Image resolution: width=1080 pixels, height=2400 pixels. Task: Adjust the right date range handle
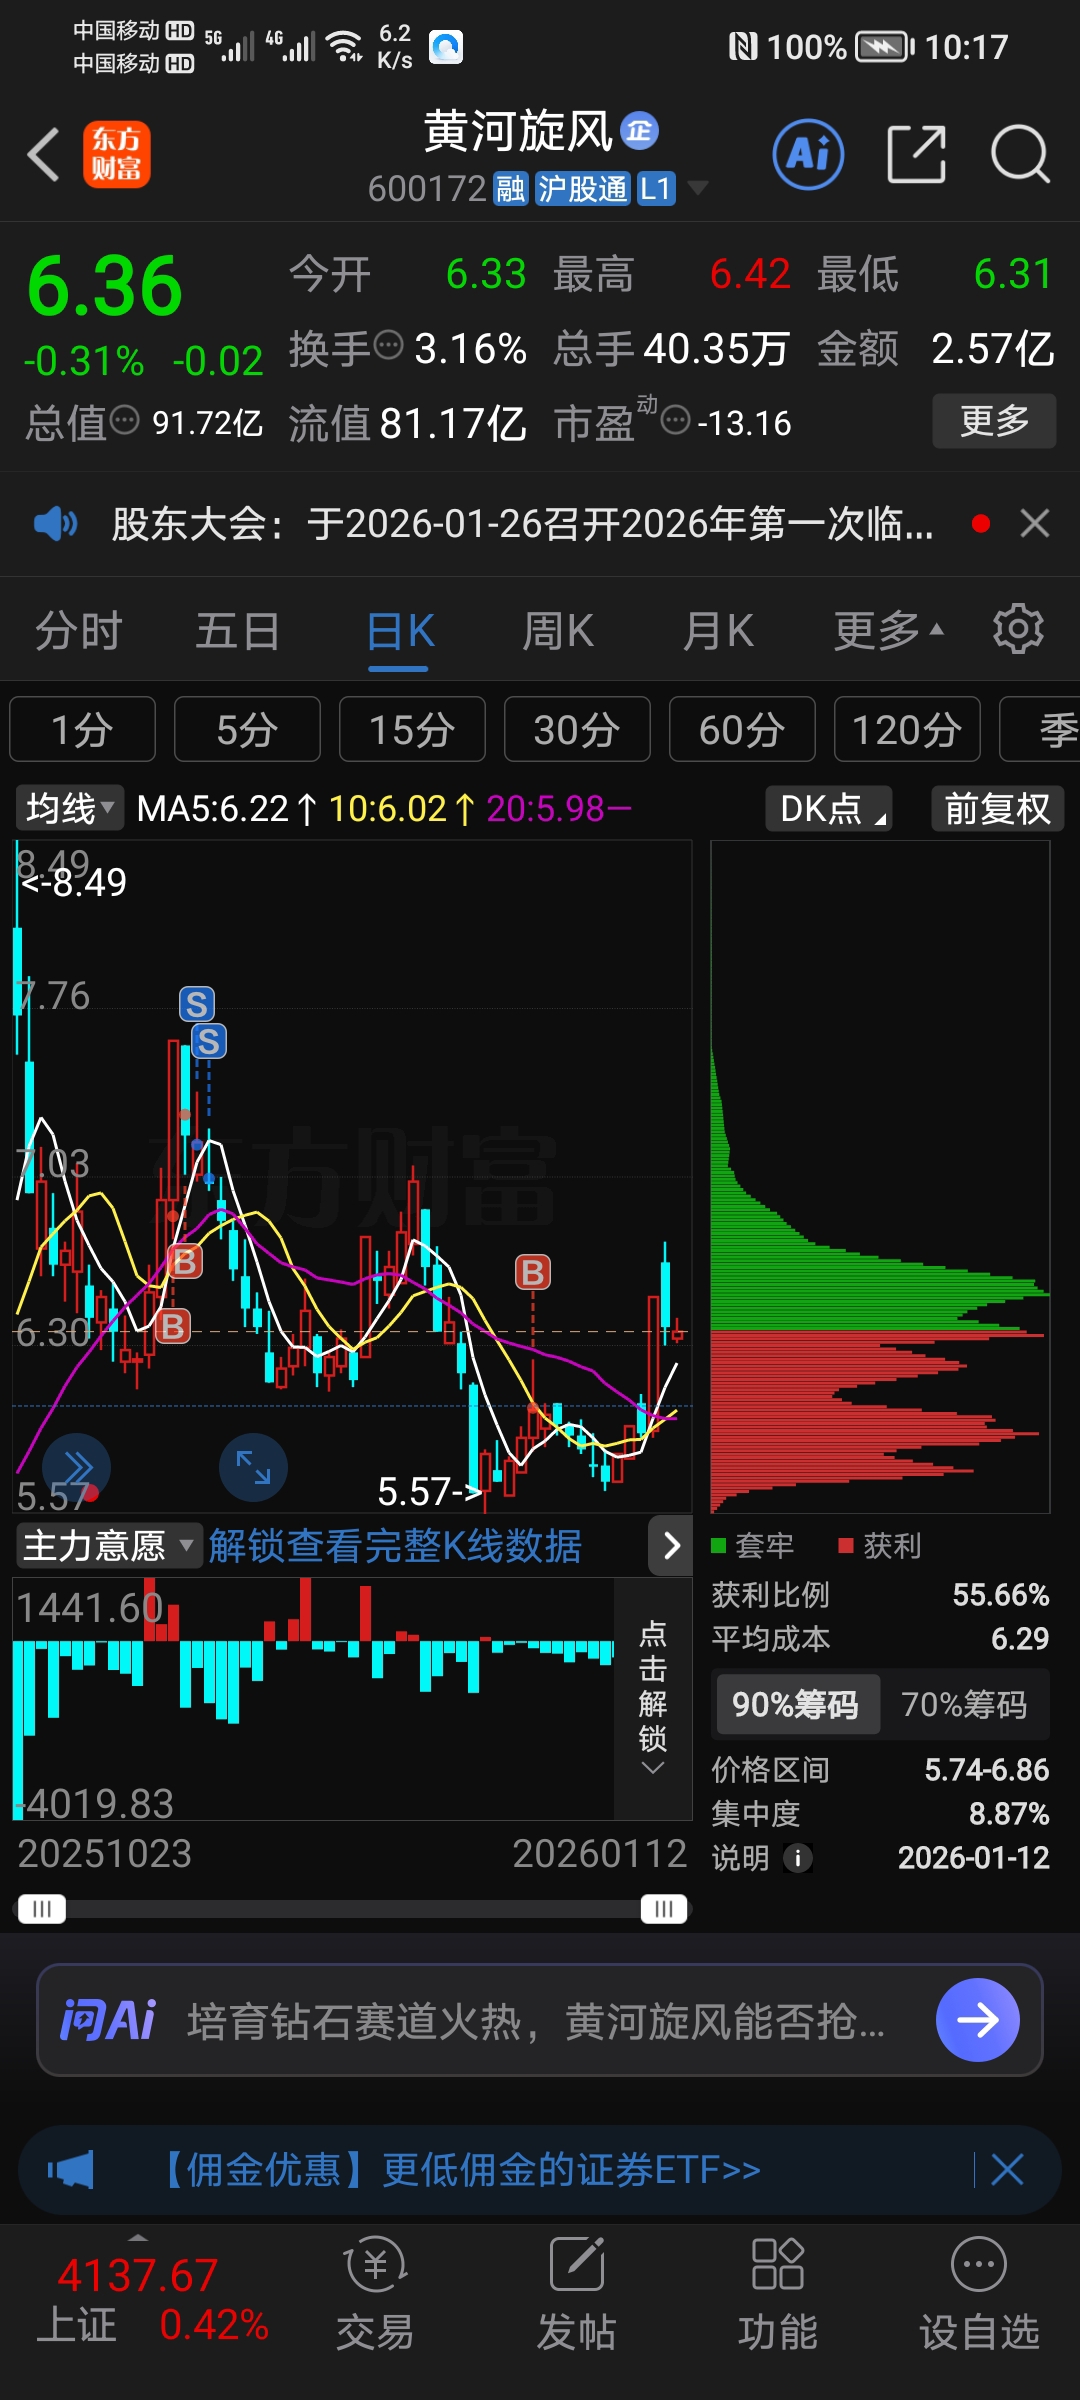pos(664,1909)
